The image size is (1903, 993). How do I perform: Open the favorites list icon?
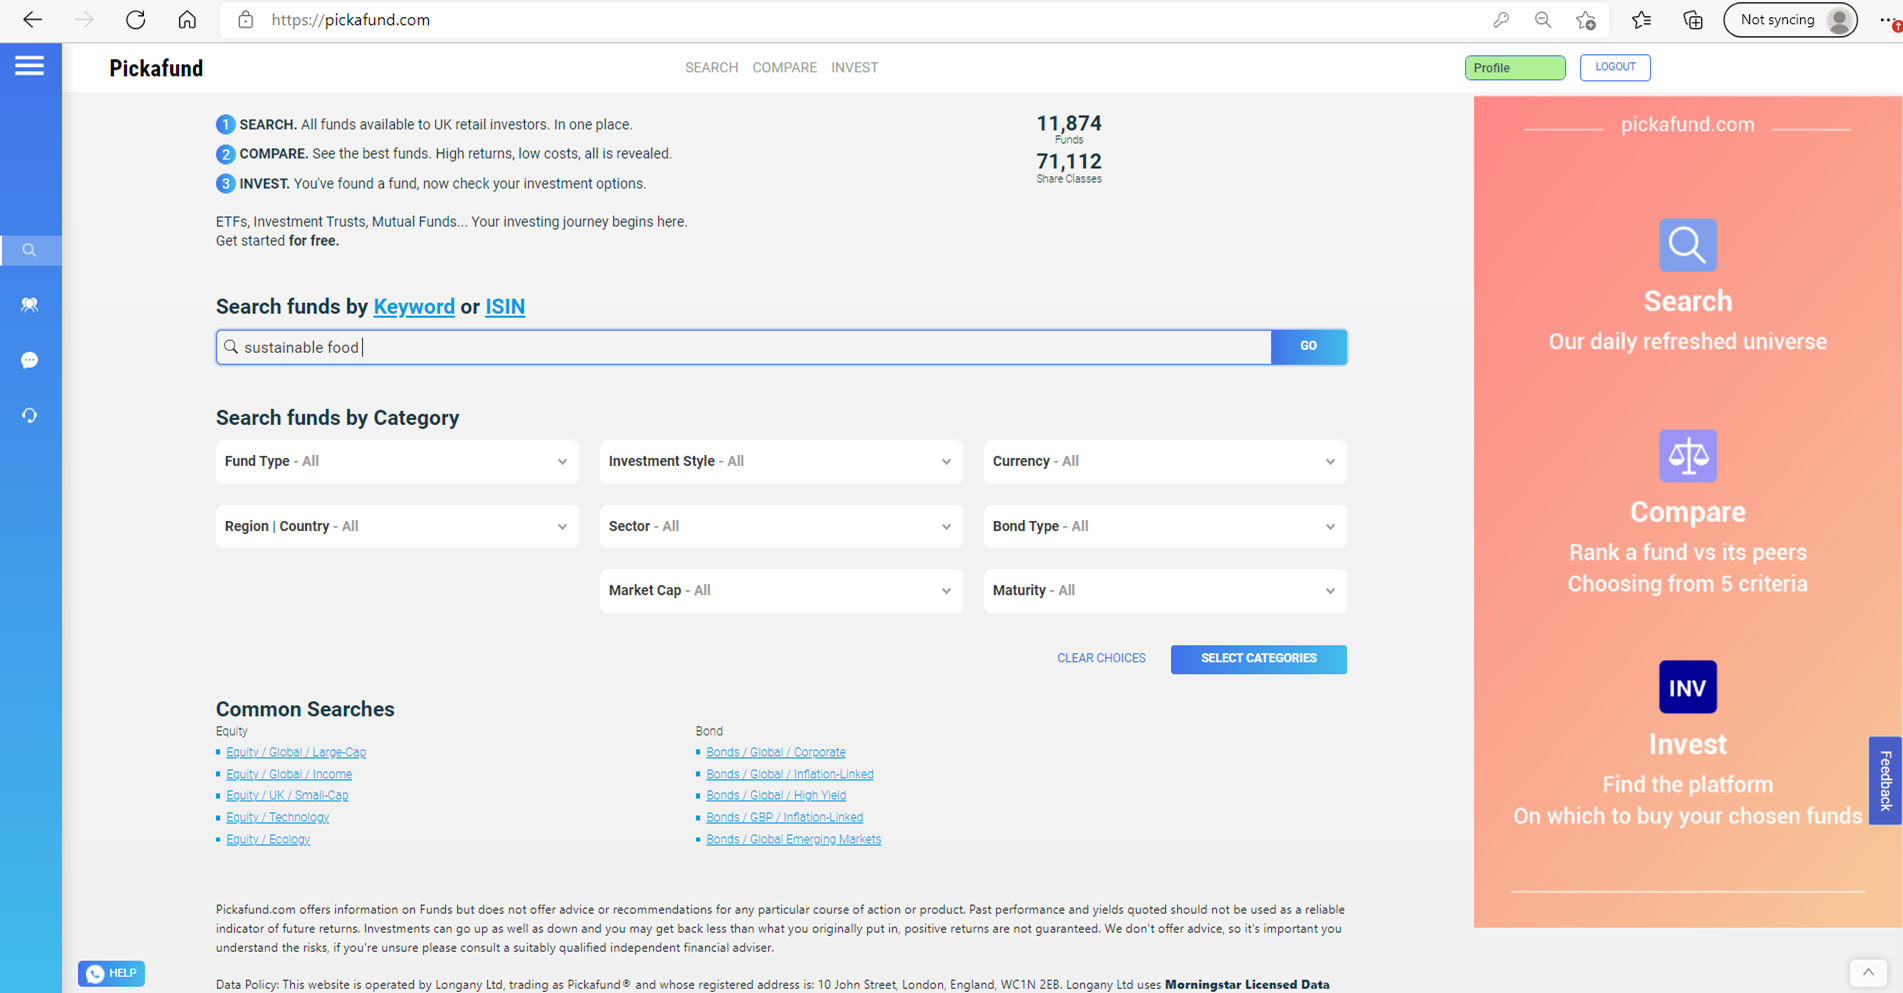coord(1641,20)
